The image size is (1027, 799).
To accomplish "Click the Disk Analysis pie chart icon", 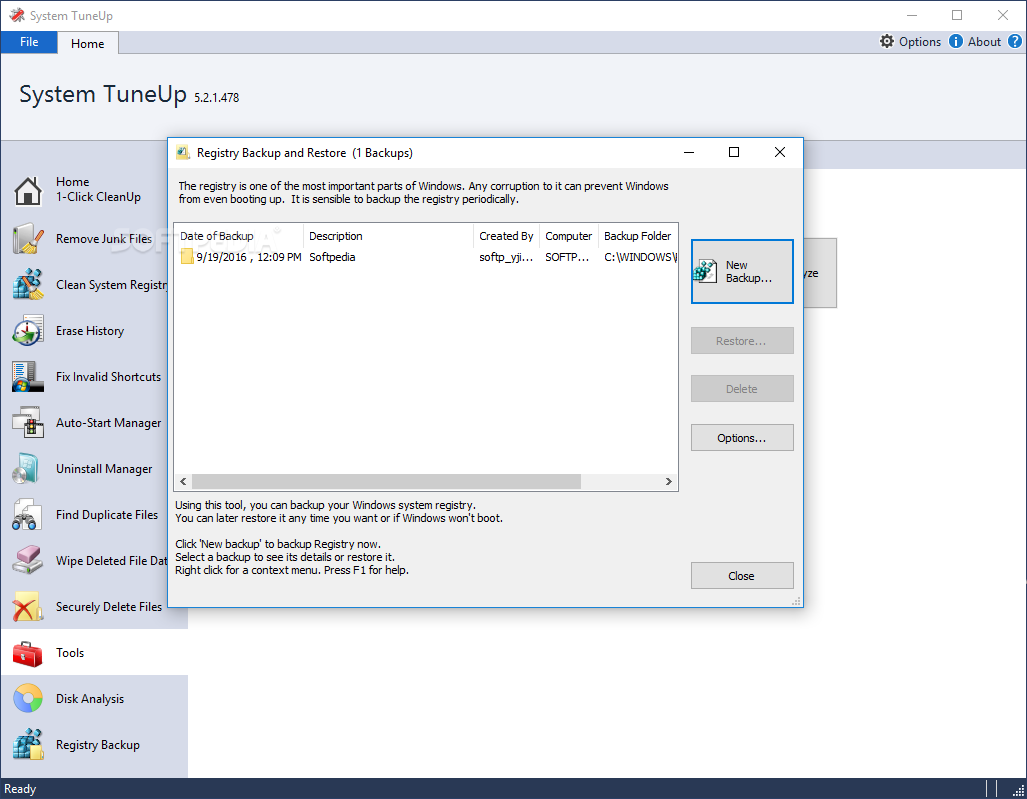I will 28,699.
